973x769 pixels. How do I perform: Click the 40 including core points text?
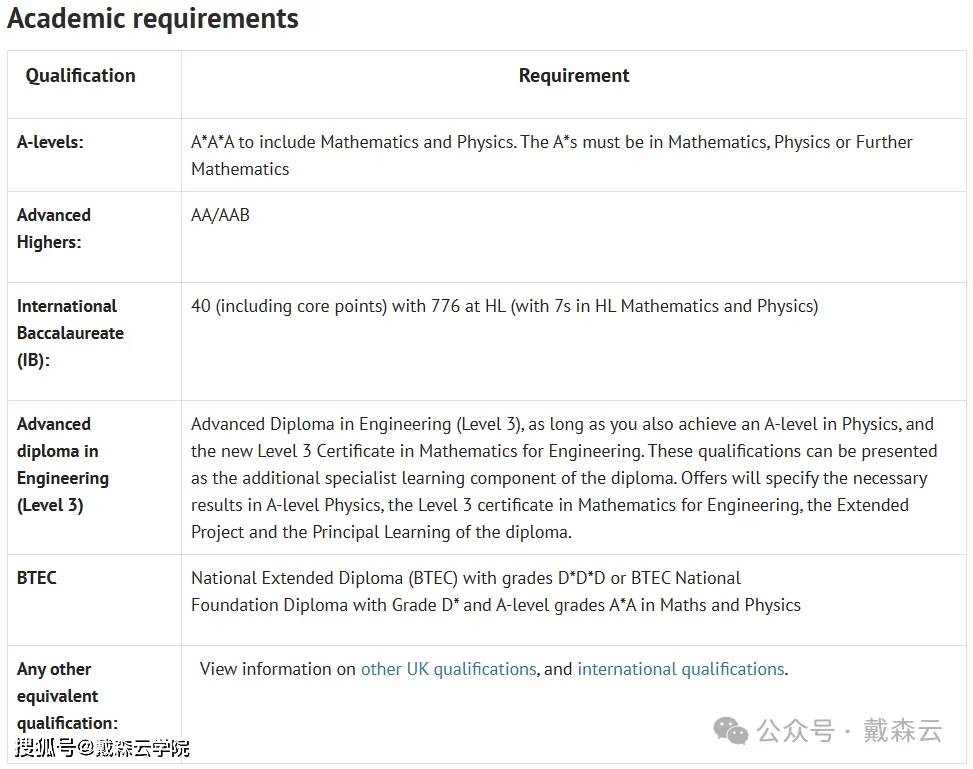(504, 306)
